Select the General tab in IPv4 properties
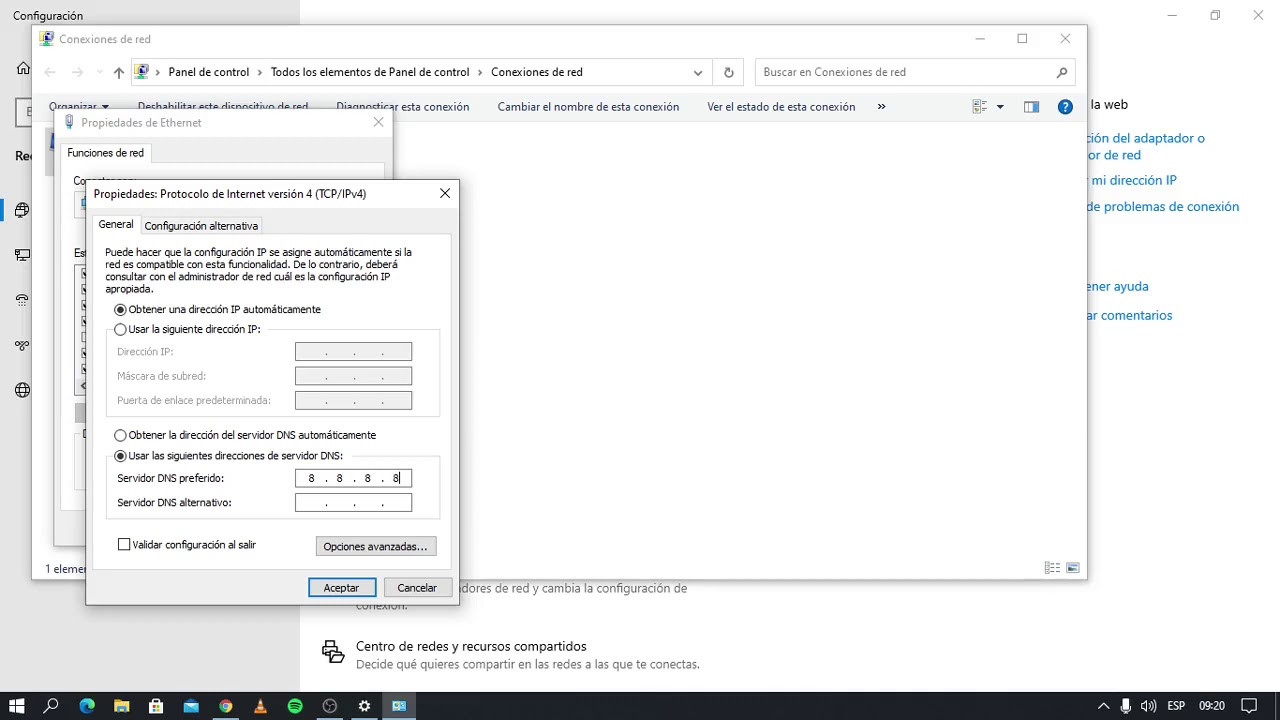The width and height of the screenshot is (1280, 720). click(116, 225)
